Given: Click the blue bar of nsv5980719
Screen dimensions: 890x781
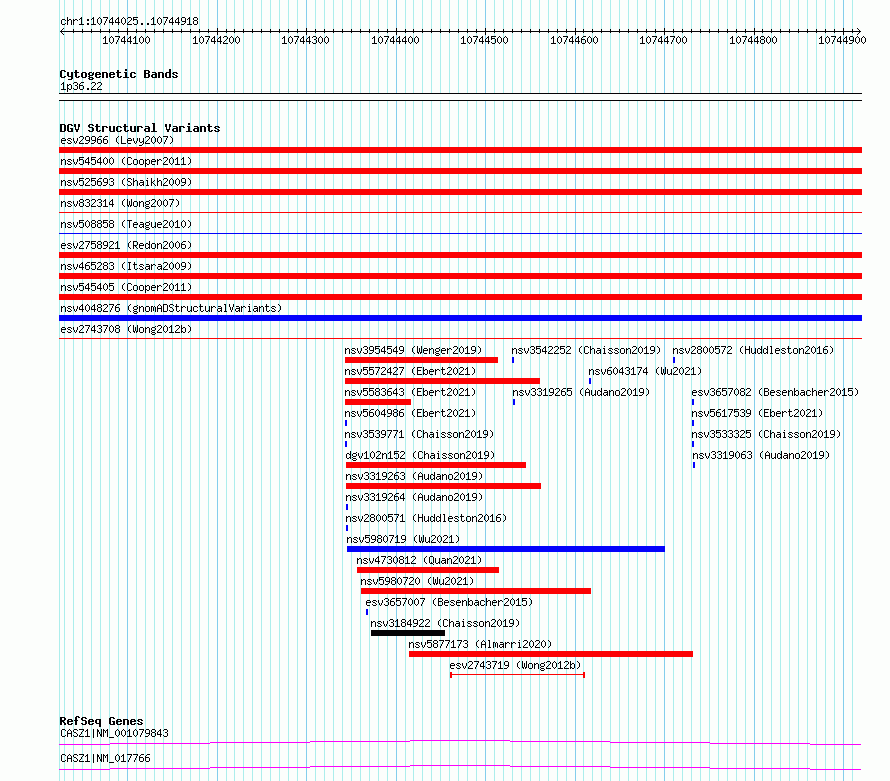Looking at the screenshot, I should pyautogui.click(x=506, y=549).
